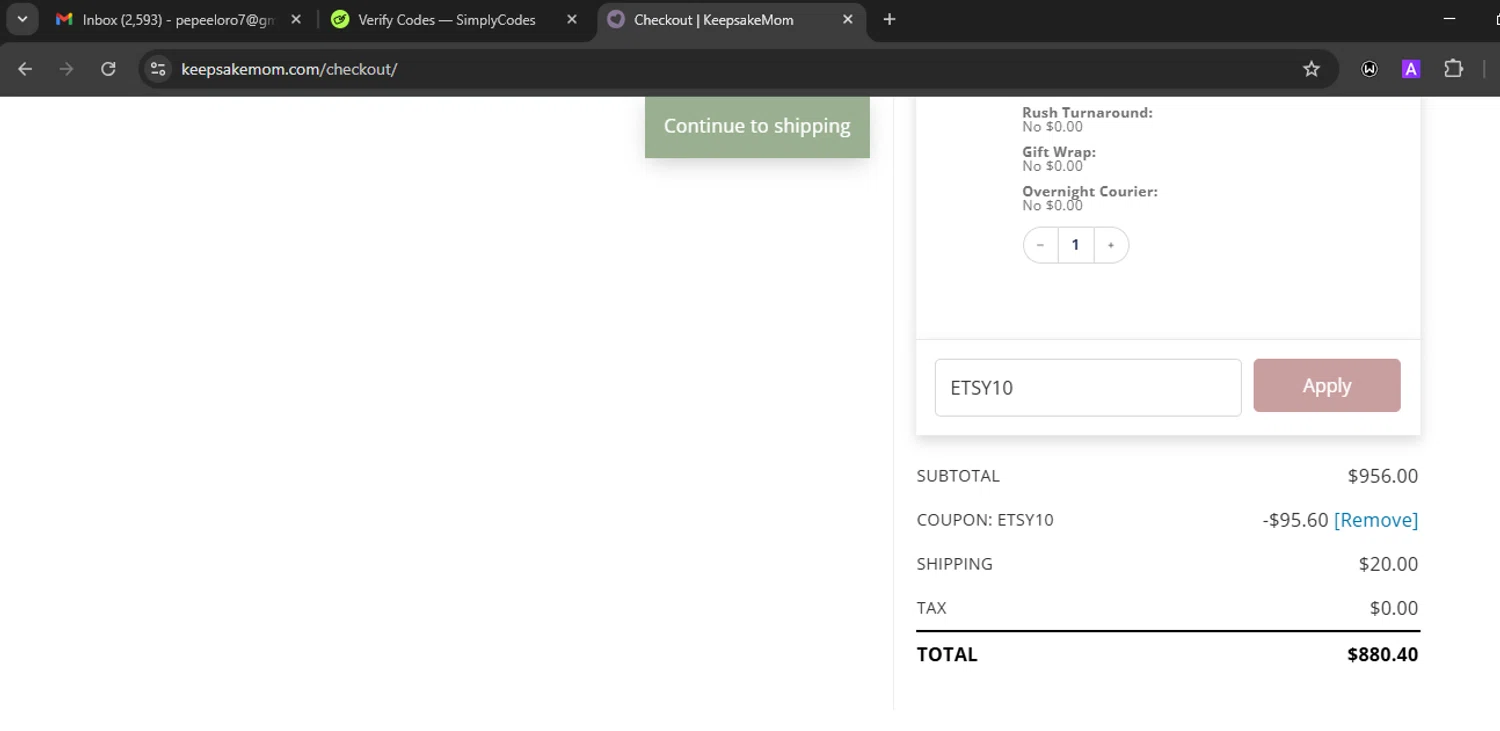Apply the coupon code
The height and width of the screenshot is (731, 1500).
[1327, 386]
